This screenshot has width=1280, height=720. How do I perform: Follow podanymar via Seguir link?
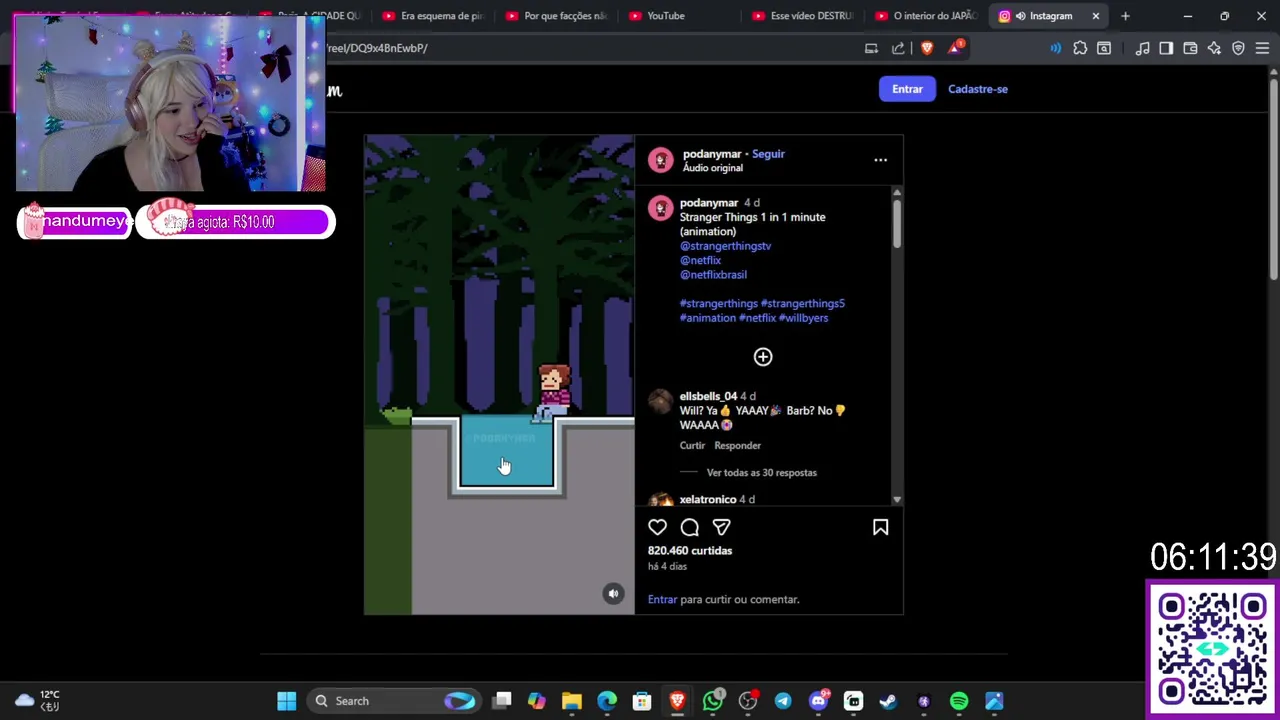click(x=768, y=154)
